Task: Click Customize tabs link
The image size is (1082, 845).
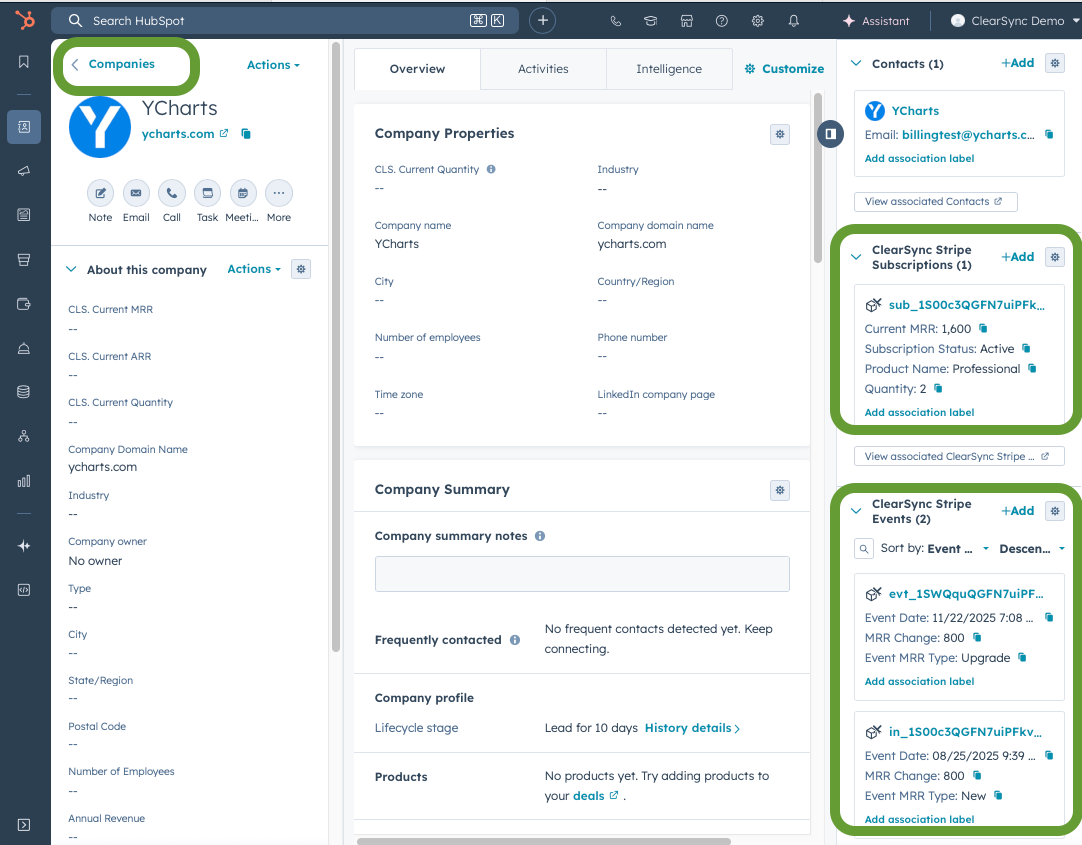Action: click(x=785, y=68)
